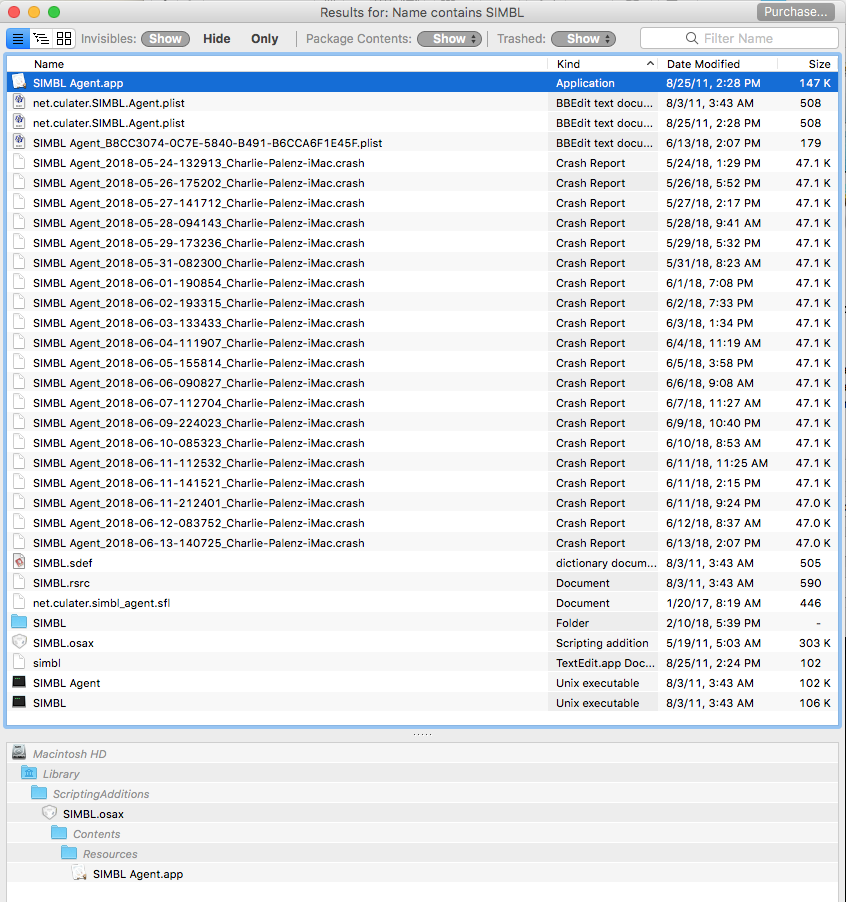Click the divider handle dots between panes

tap(422, 734)
